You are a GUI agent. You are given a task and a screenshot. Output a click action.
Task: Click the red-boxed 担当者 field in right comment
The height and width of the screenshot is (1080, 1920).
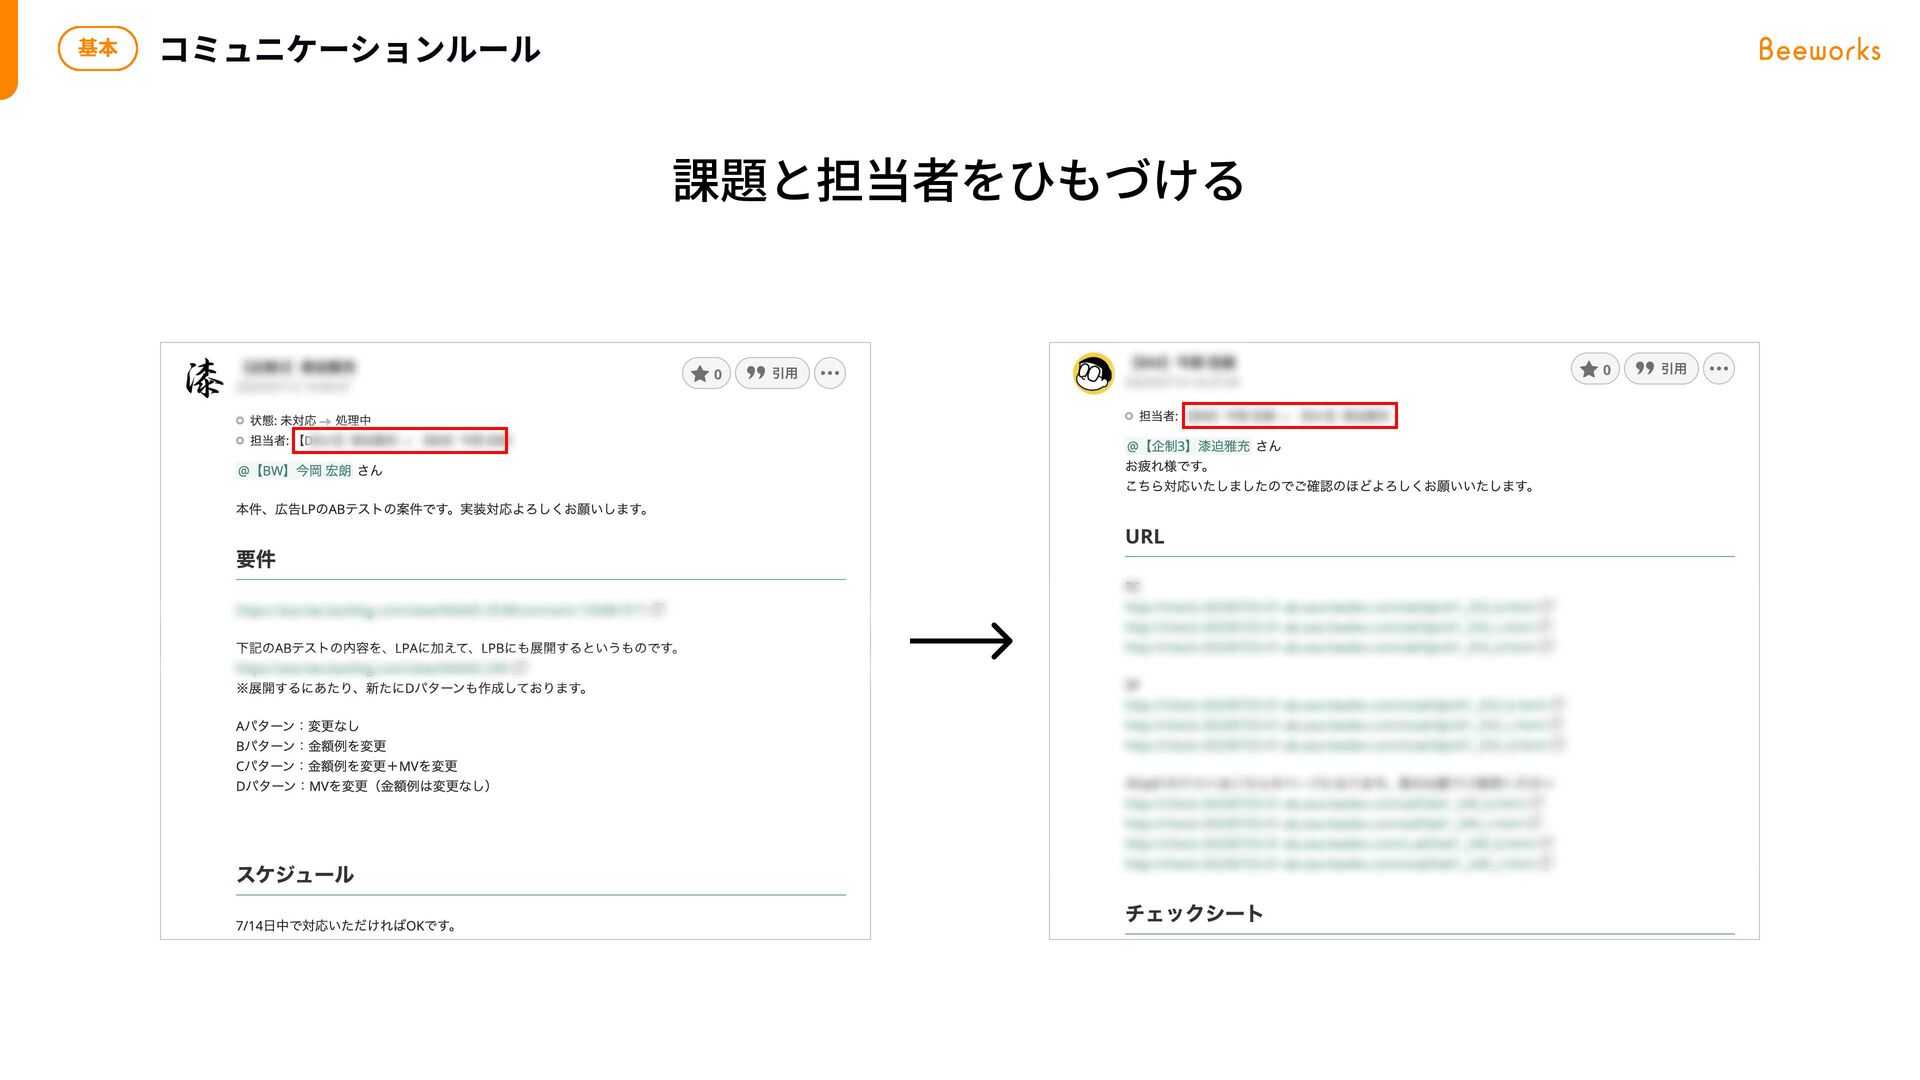[1289, 416]
